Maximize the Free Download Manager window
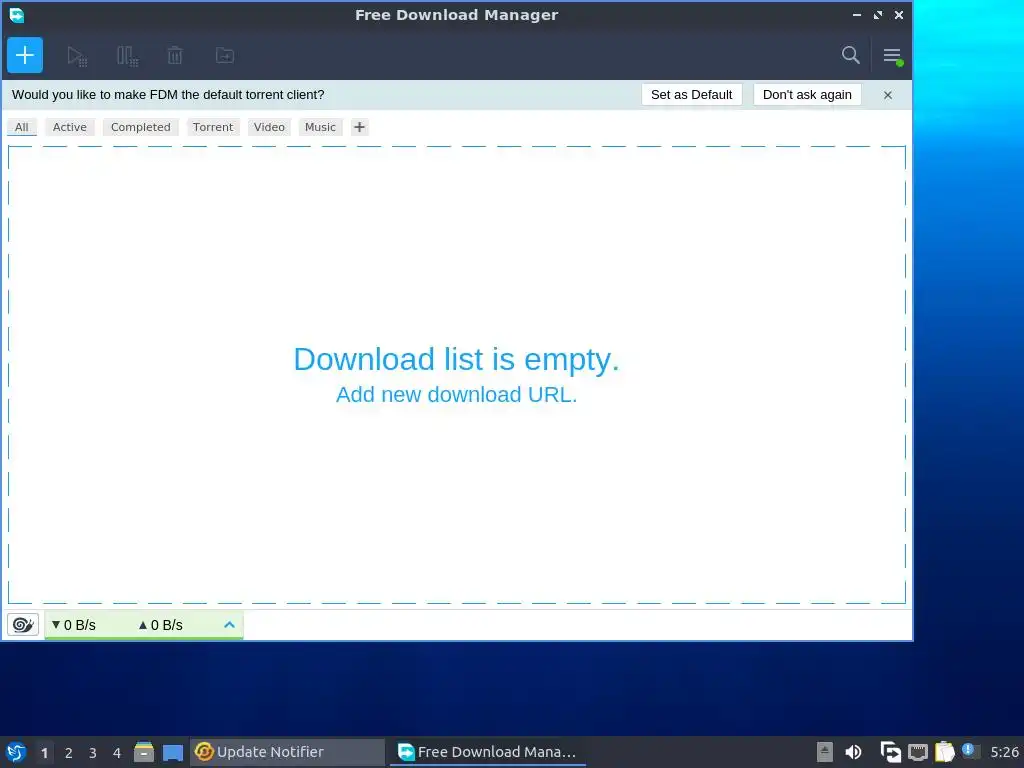The width and height of the screenshot is (1024, 768). [x=878, y=15]
